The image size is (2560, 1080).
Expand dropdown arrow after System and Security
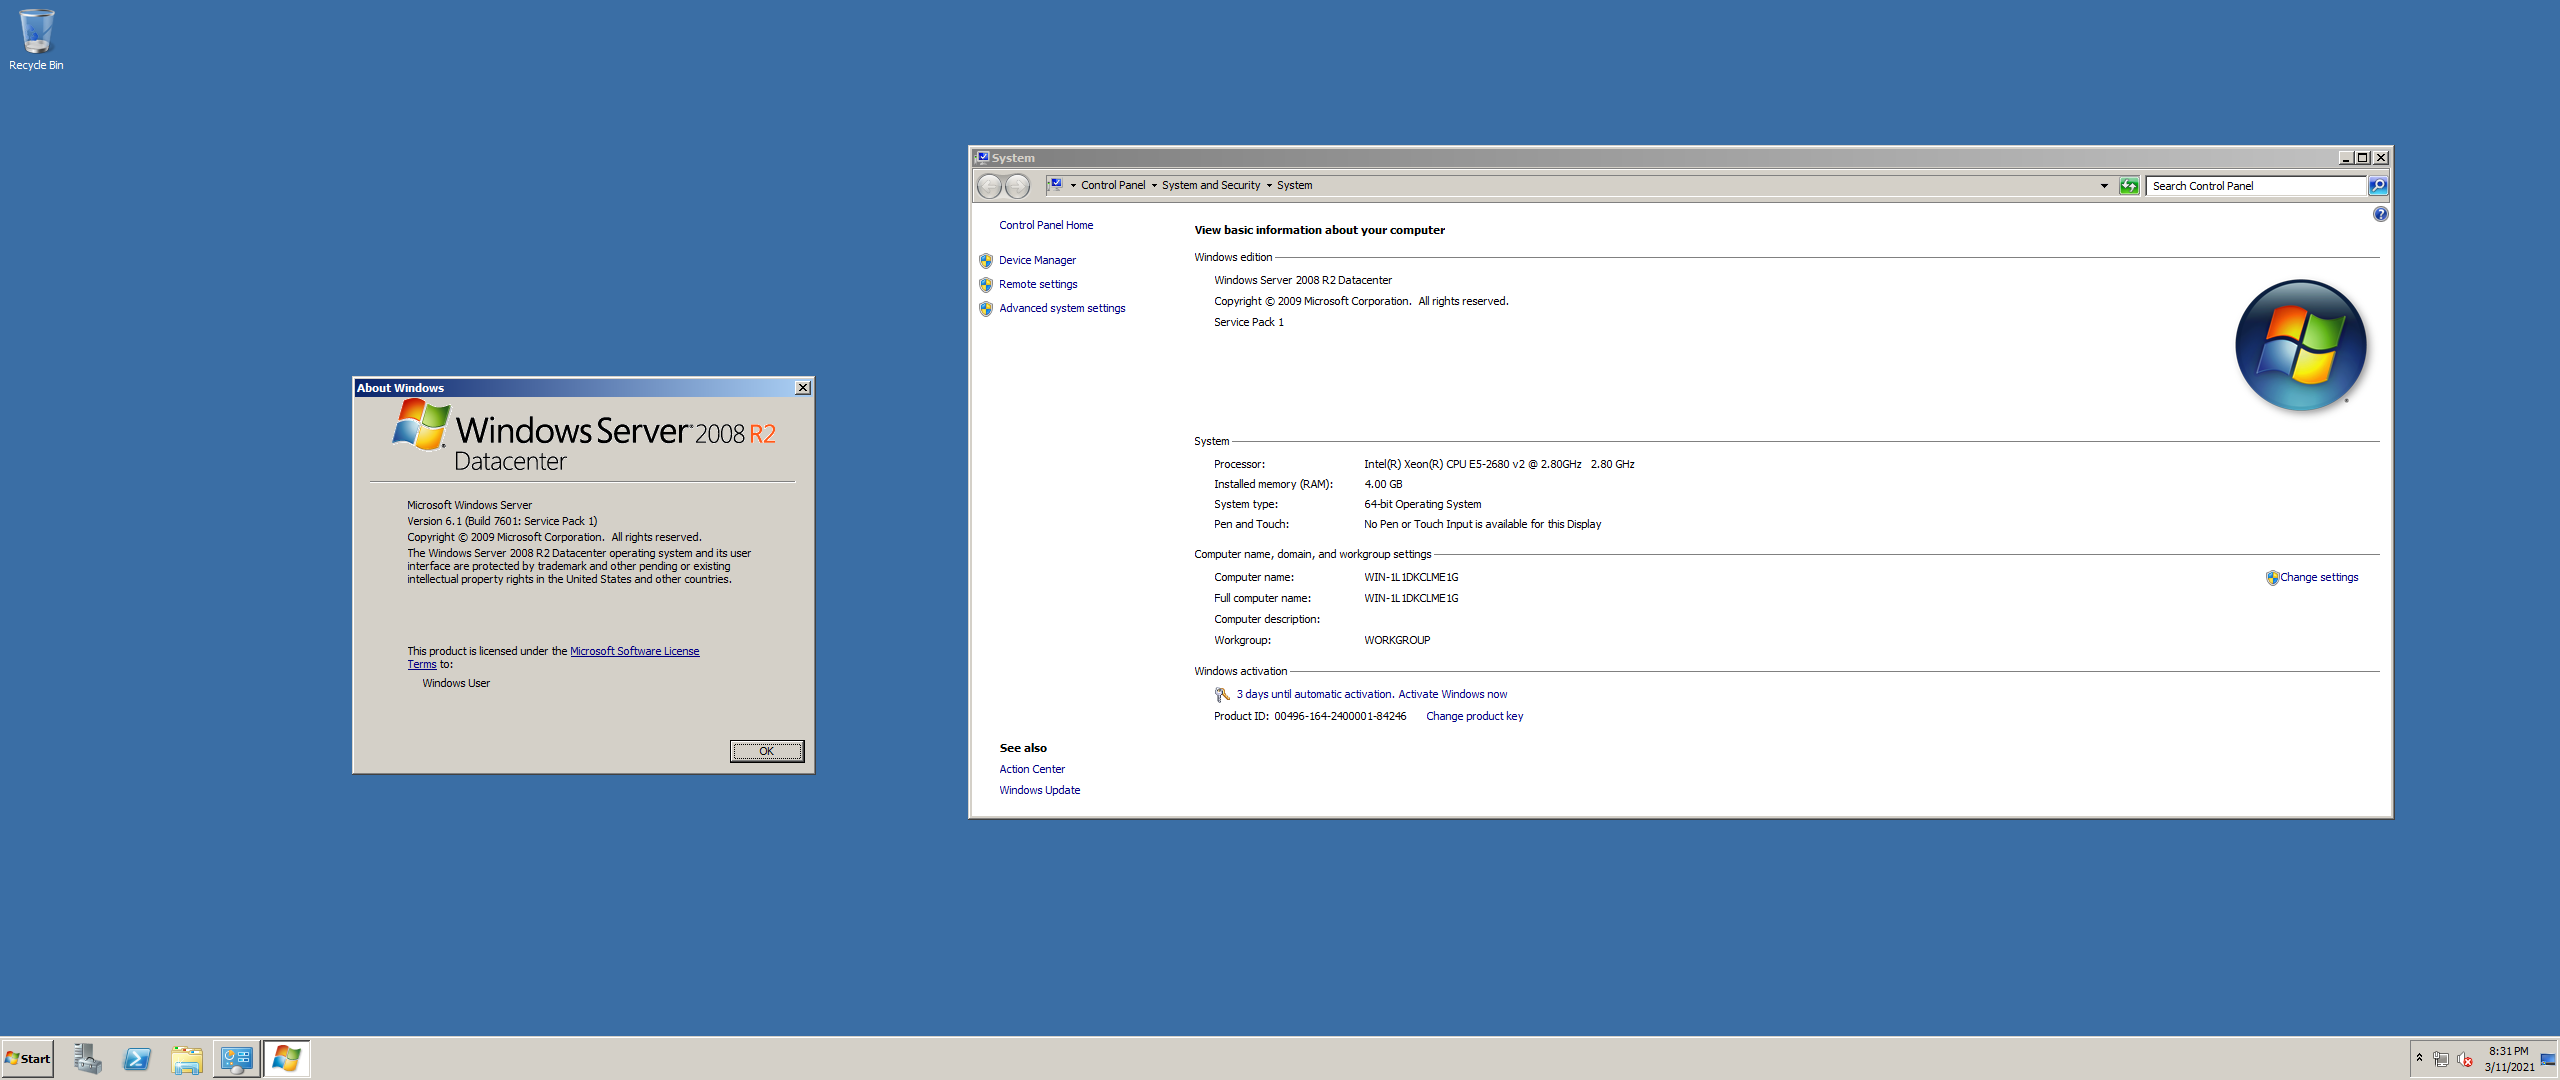click(x=1269, y=186)
